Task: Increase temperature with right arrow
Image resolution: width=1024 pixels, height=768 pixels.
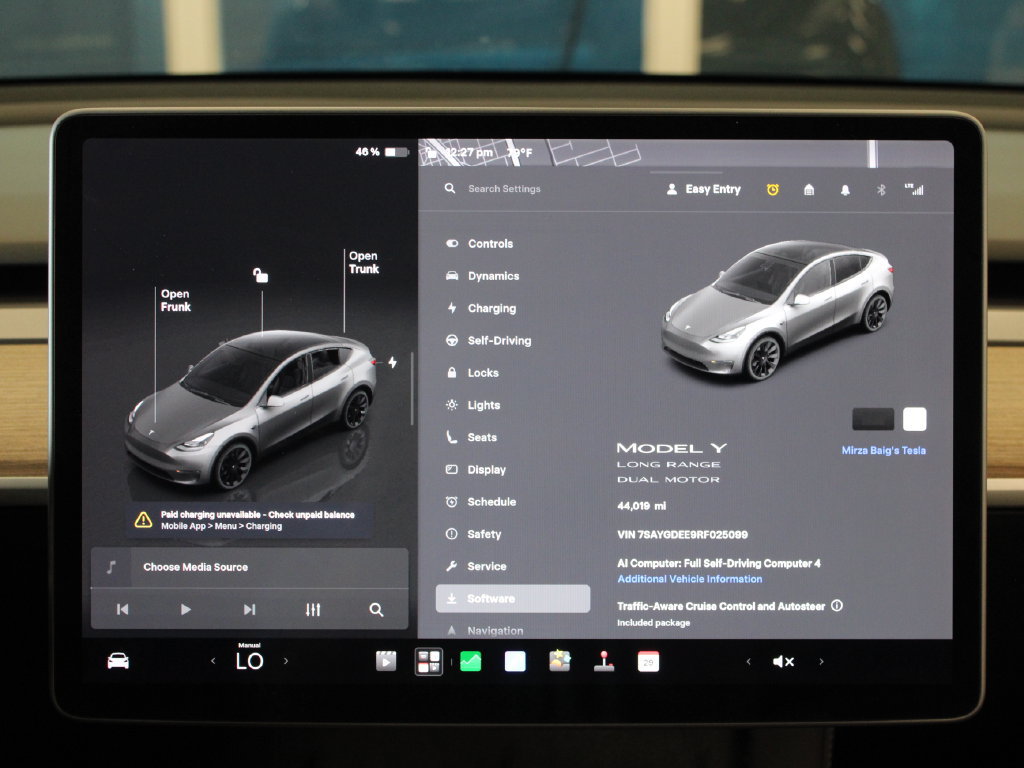Action: (286, 661)
